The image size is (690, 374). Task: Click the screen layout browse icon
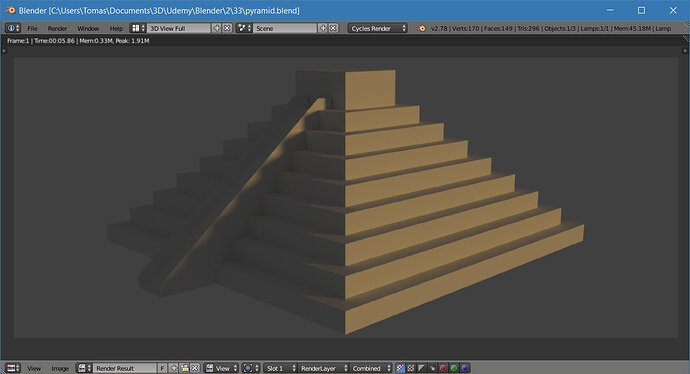click(x=138, y=28)
